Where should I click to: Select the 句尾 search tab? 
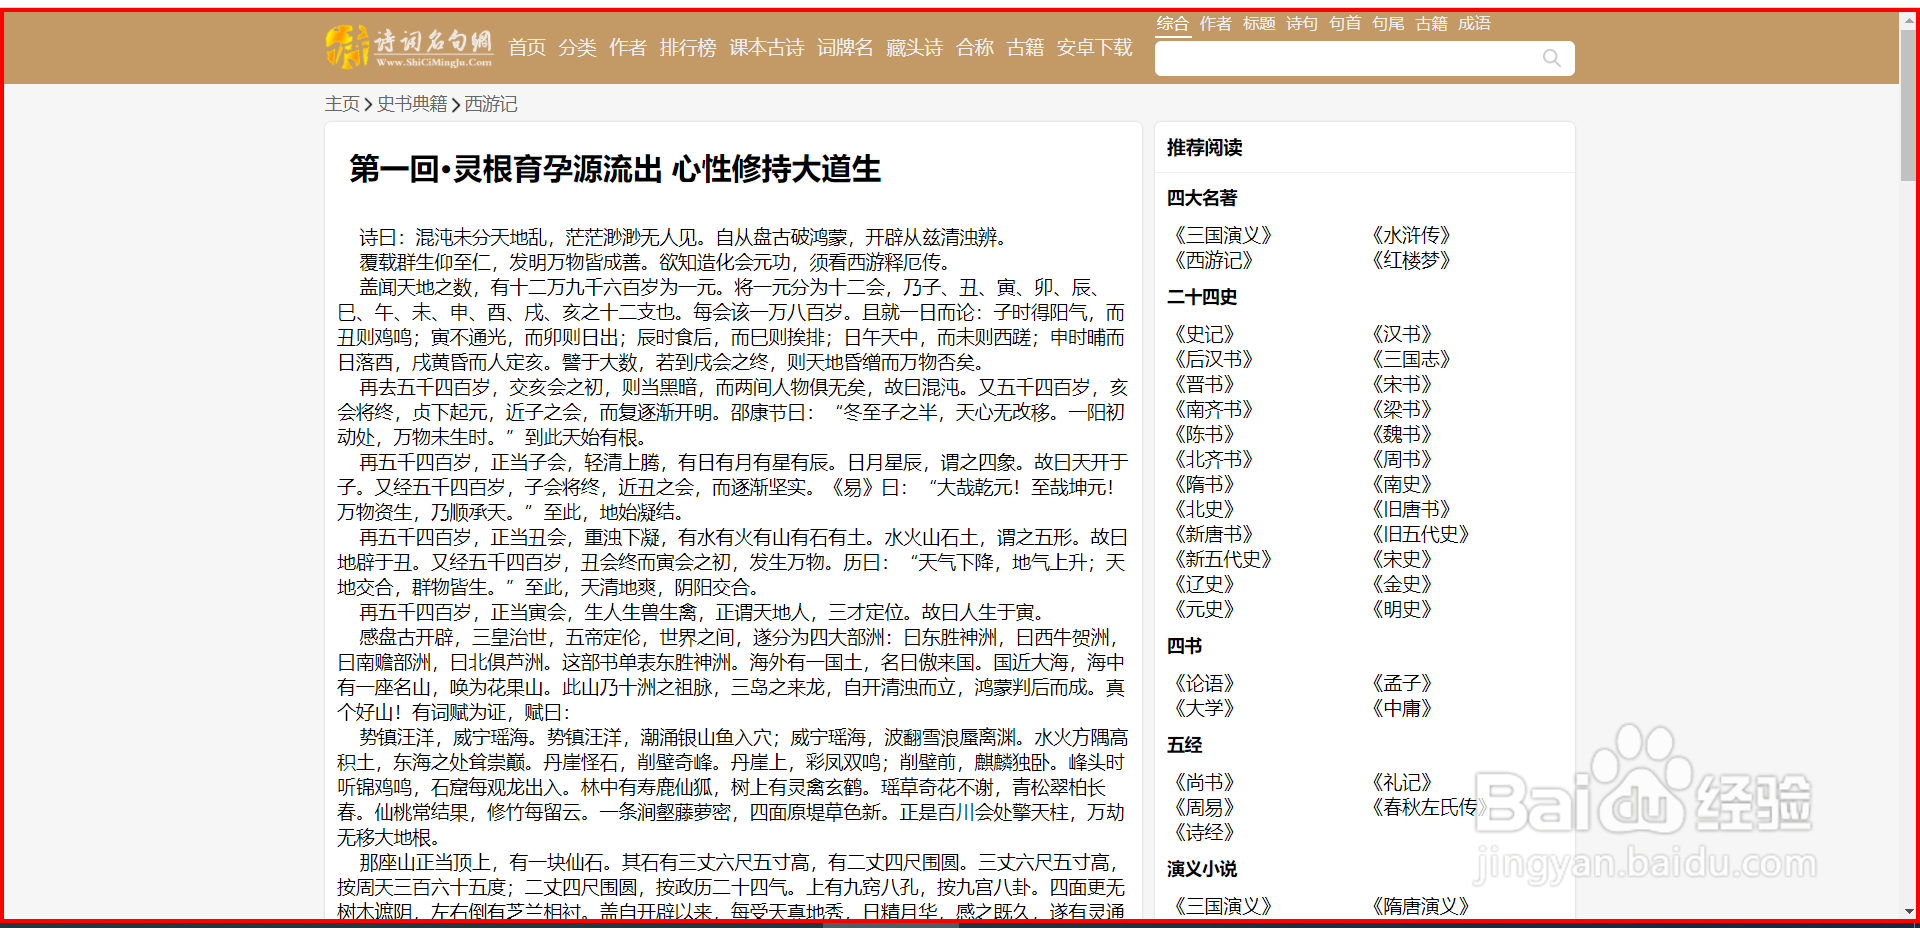pyautogui.click(x=1388, y=23)
